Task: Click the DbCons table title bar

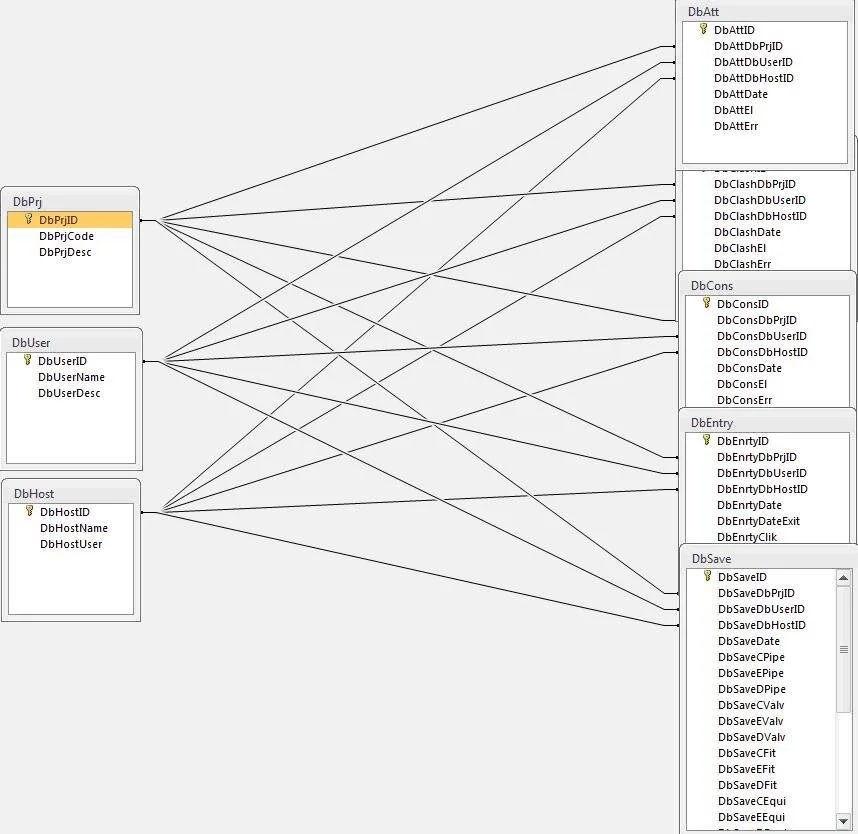Action: [x=767, y=285]
